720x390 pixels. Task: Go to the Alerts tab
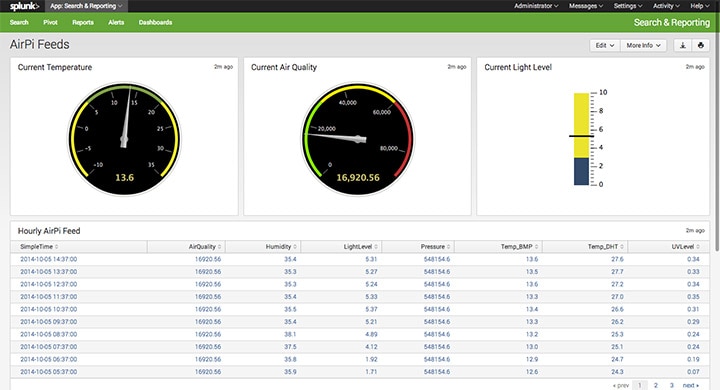point(116,23)
